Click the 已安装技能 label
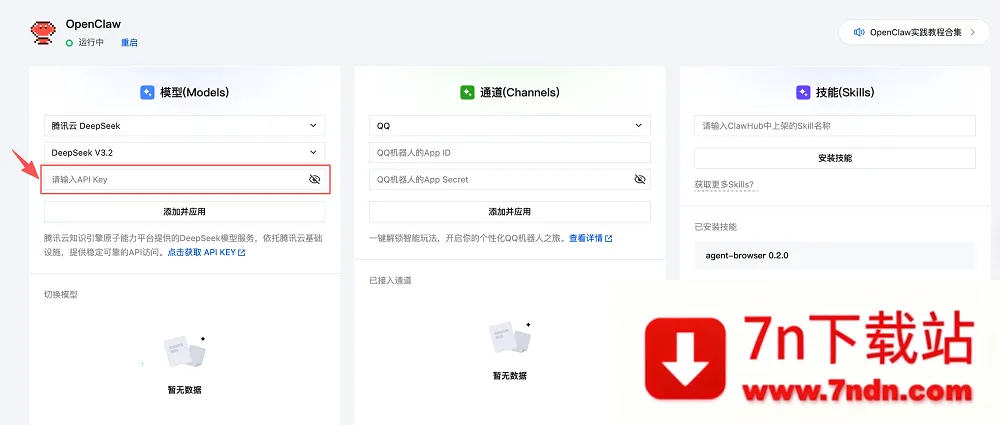This screenshot has height=425, width=1000. [716, 227]
